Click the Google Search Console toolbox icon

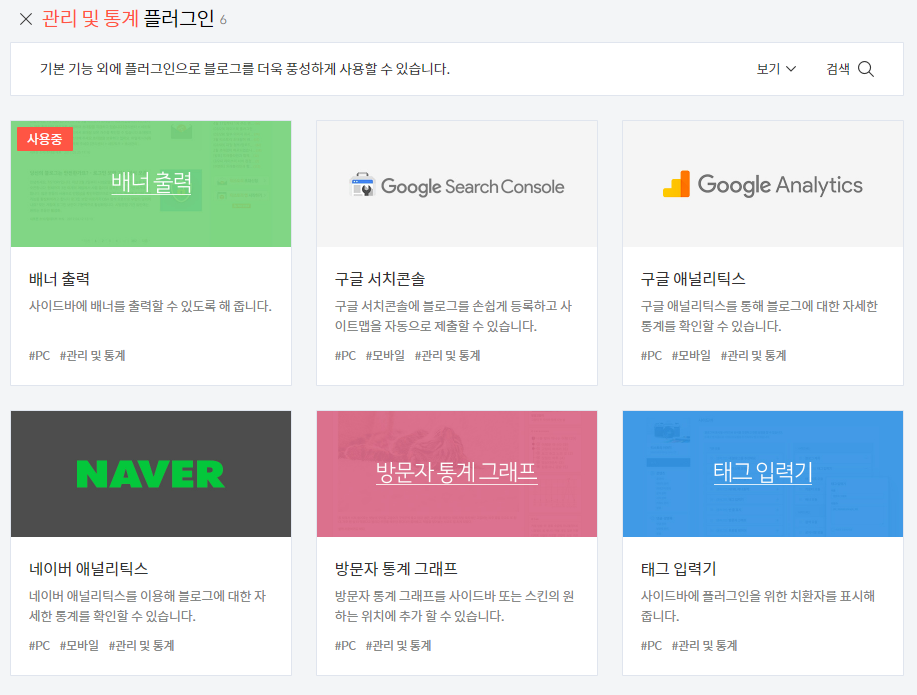(362, 185)
